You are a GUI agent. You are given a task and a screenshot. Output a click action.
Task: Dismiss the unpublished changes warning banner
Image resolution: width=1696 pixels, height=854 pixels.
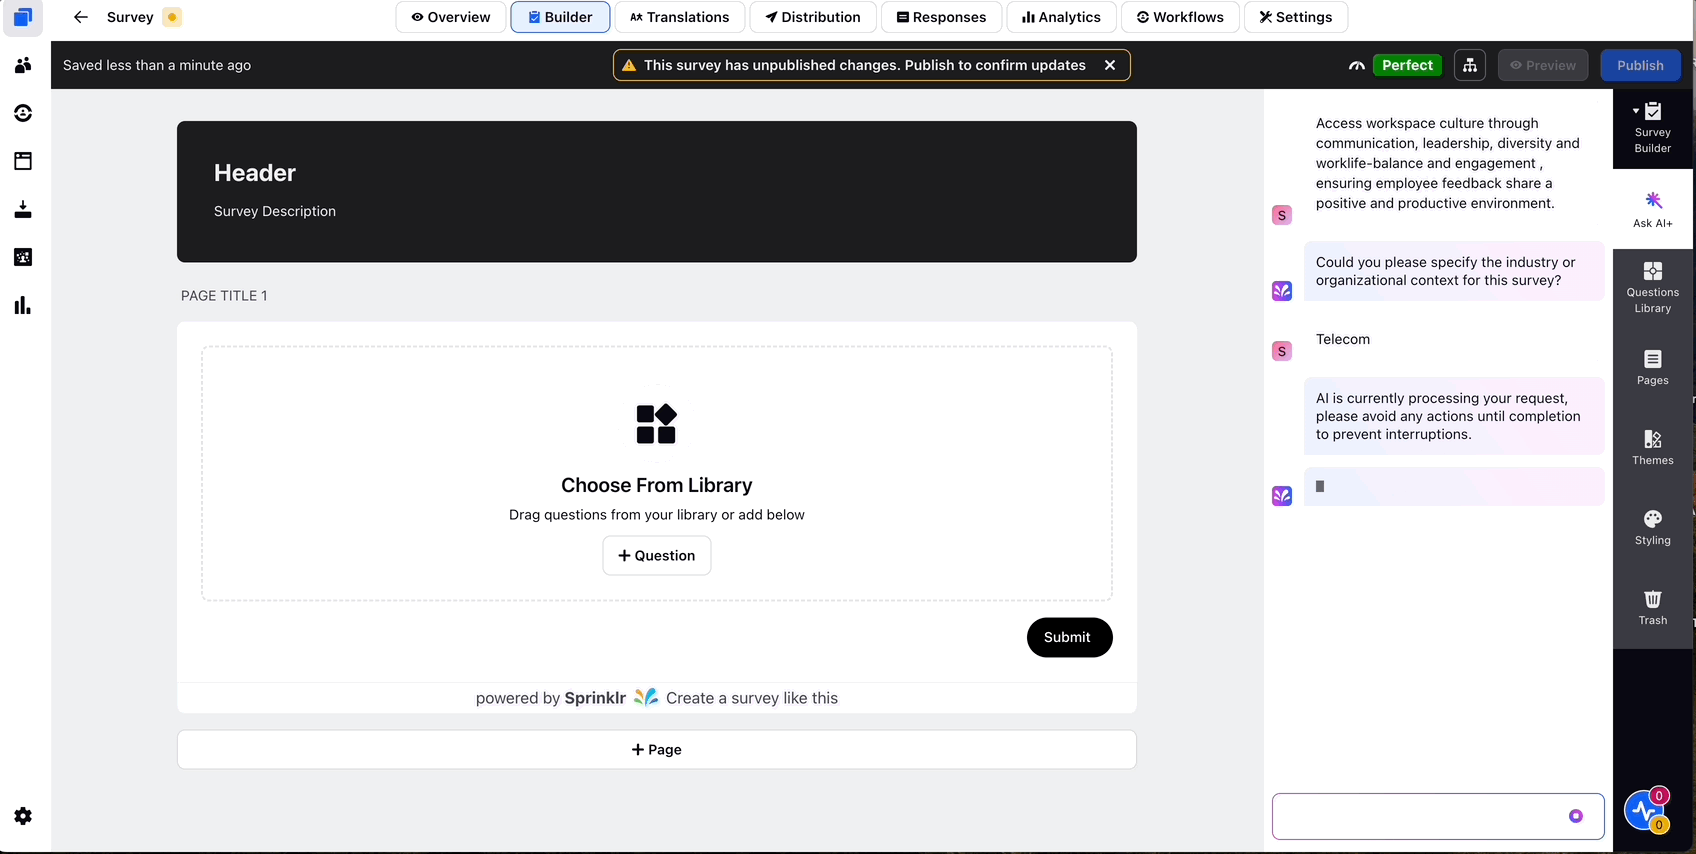pyautogui.click(x=1109, y=65)
